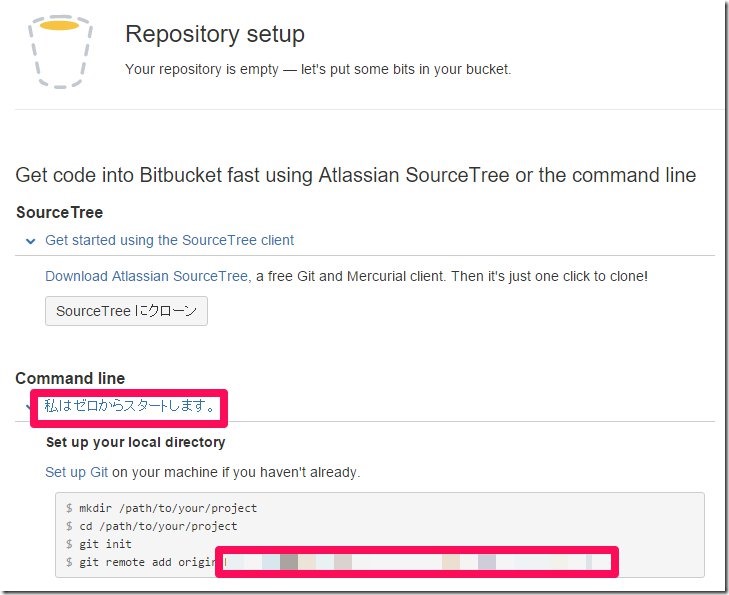Click the "git init" command line
This screenshot has width=729, height=595.
click(105, 544)
